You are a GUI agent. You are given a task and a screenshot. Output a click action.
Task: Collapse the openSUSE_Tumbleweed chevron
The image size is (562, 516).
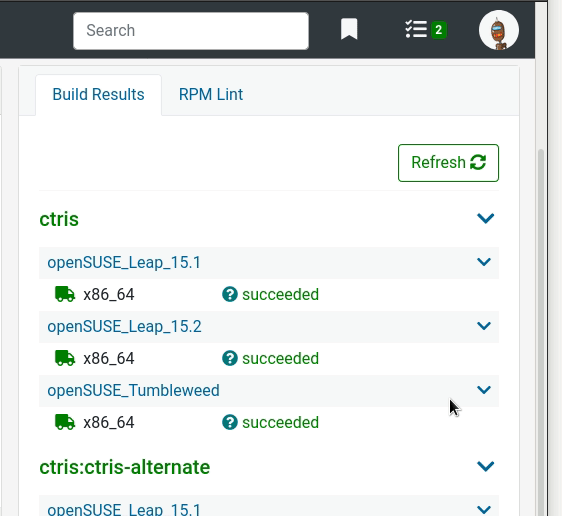[x=484, y=390]
